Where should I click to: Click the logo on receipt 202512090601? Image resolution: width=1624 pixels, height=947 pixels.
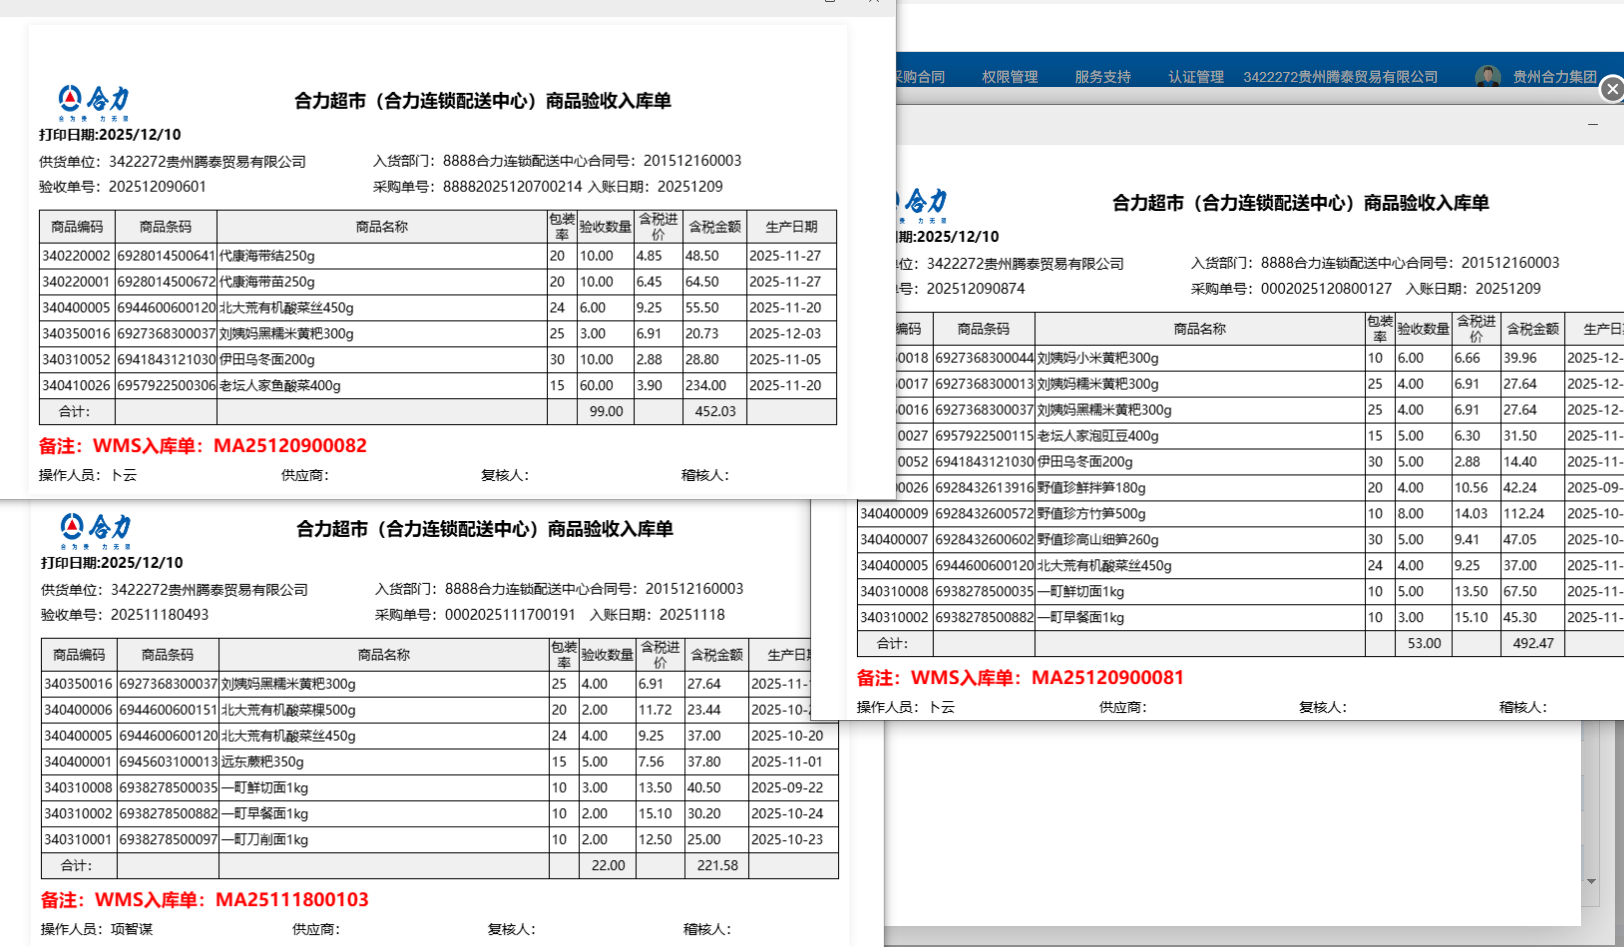click(x=94, y=101)
